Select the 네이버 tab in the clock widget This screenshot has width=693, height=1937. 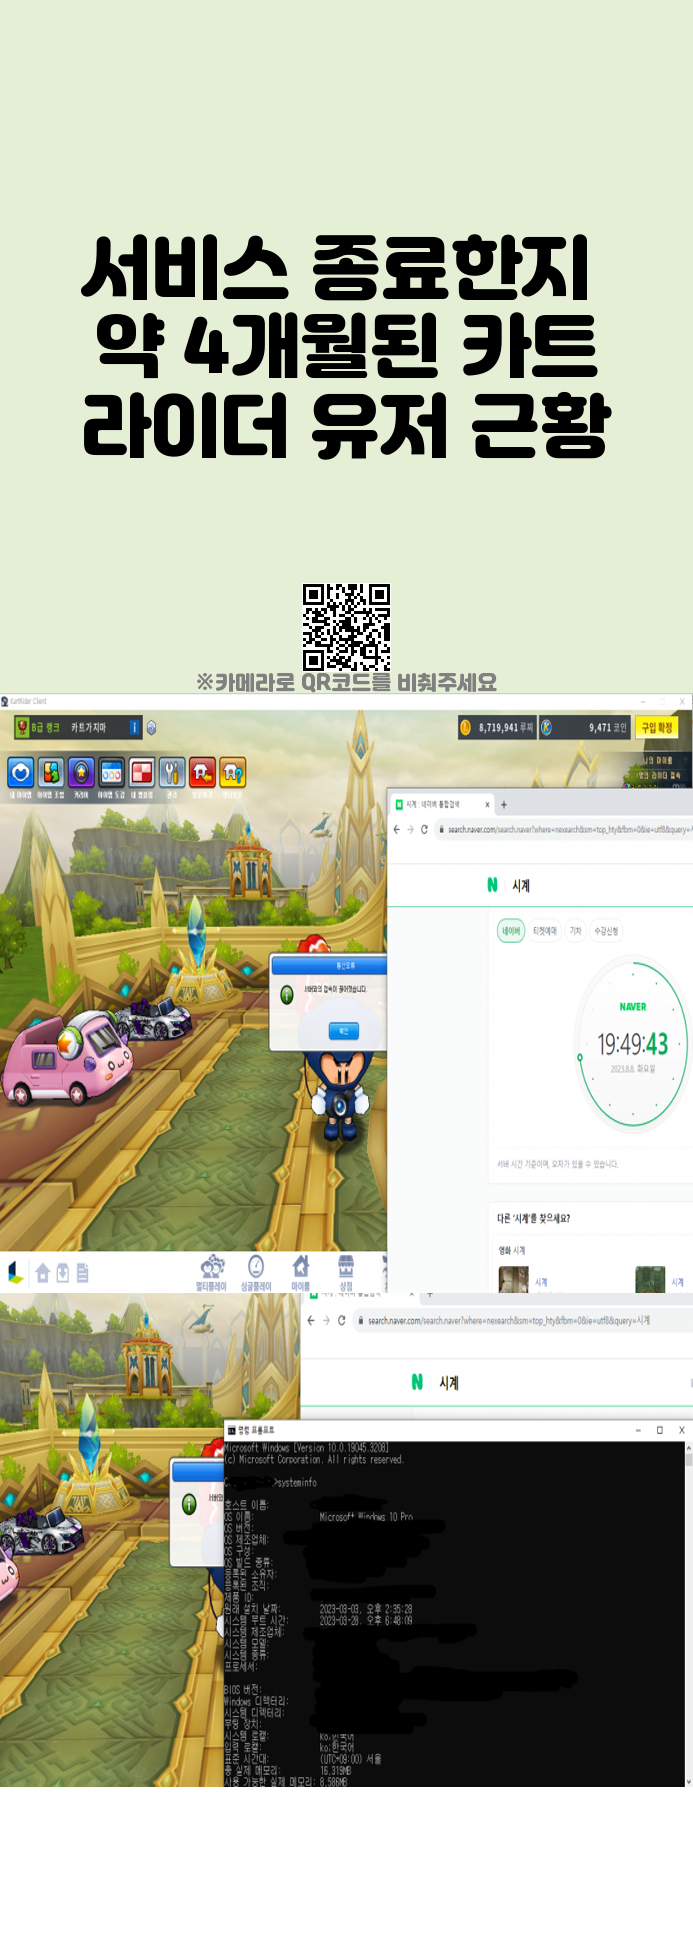(511, 931)
